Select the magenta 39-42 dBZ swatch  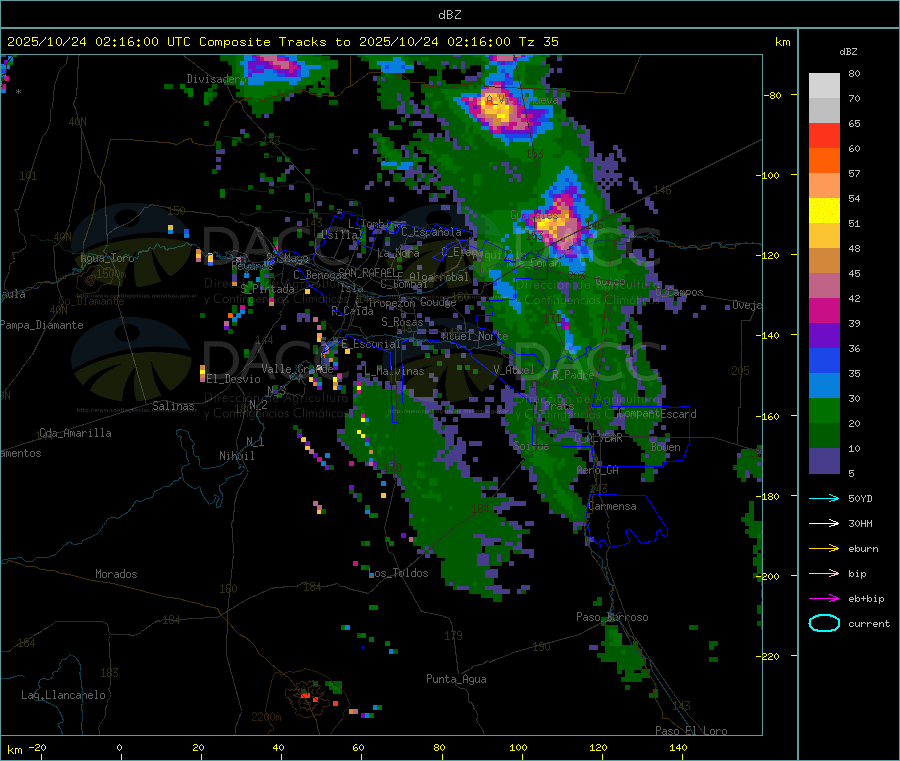824,310
